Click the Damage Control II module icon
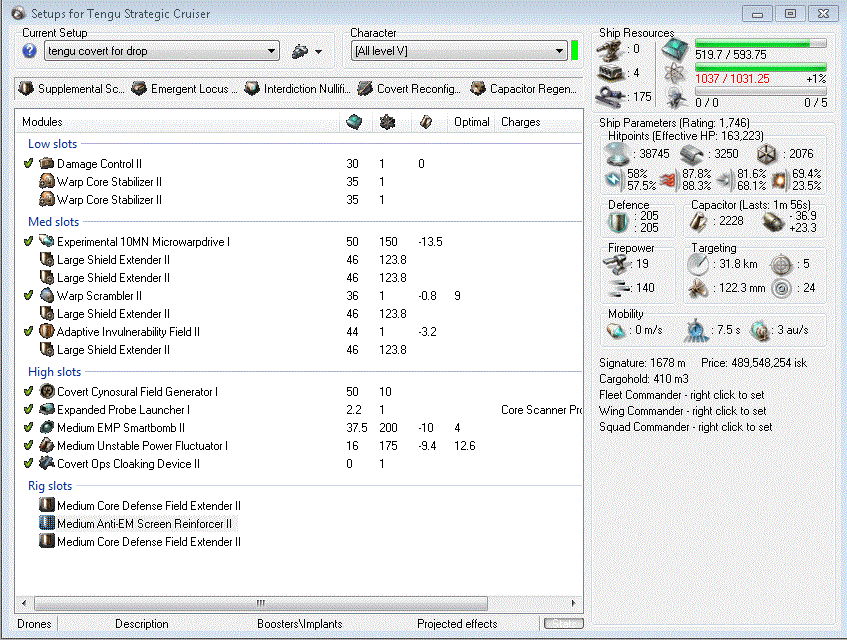Viewport: 847px width, 640px height. 47,163
